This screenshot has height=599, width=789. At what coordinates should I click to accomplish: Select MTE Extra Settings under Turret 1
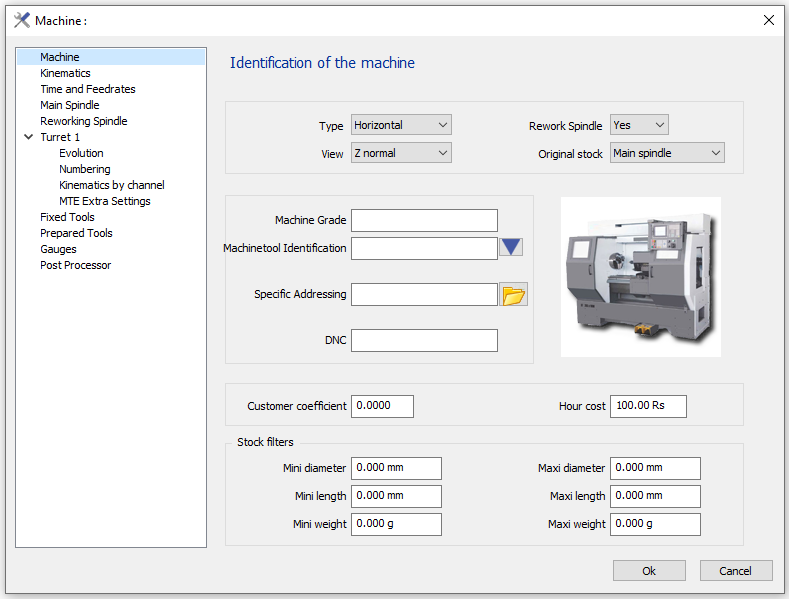click(105, 201)
